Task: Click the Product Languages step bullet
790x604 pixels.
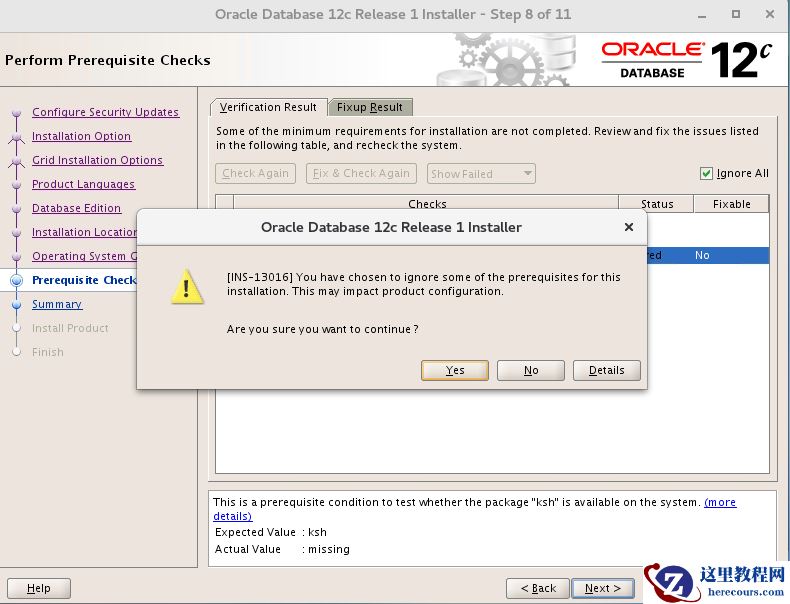Action: coord(17,184)
